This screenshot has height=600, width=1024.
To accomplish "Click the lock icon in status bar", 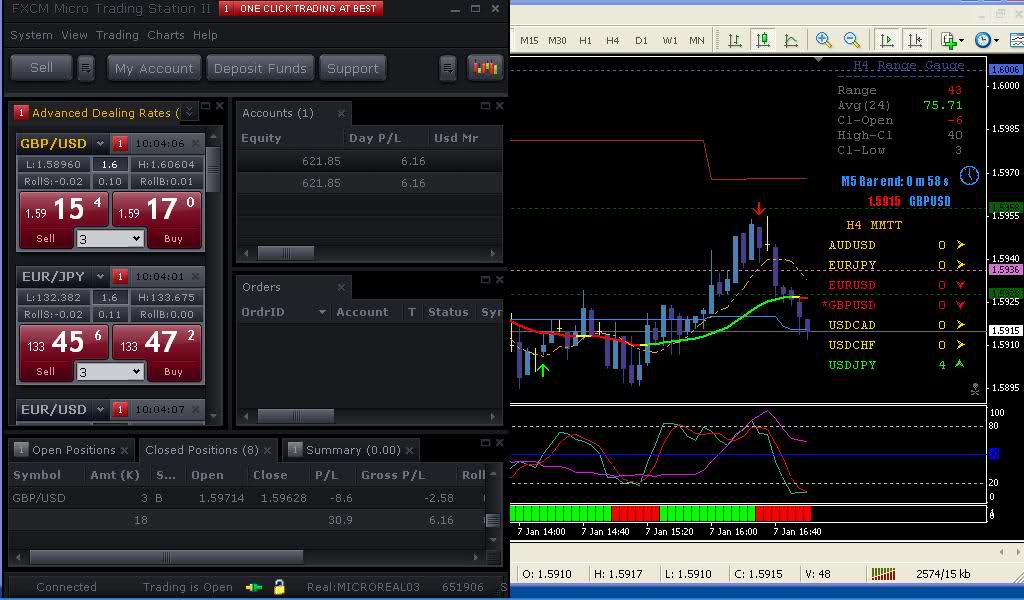I will [280, 587].
